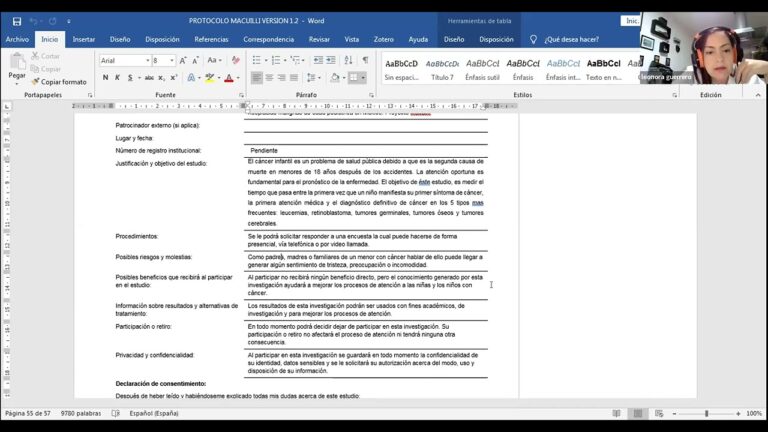This screenshot has width=768, height=432.
Task: Toggle superscript x² formatting
Action: coord(174,77)
